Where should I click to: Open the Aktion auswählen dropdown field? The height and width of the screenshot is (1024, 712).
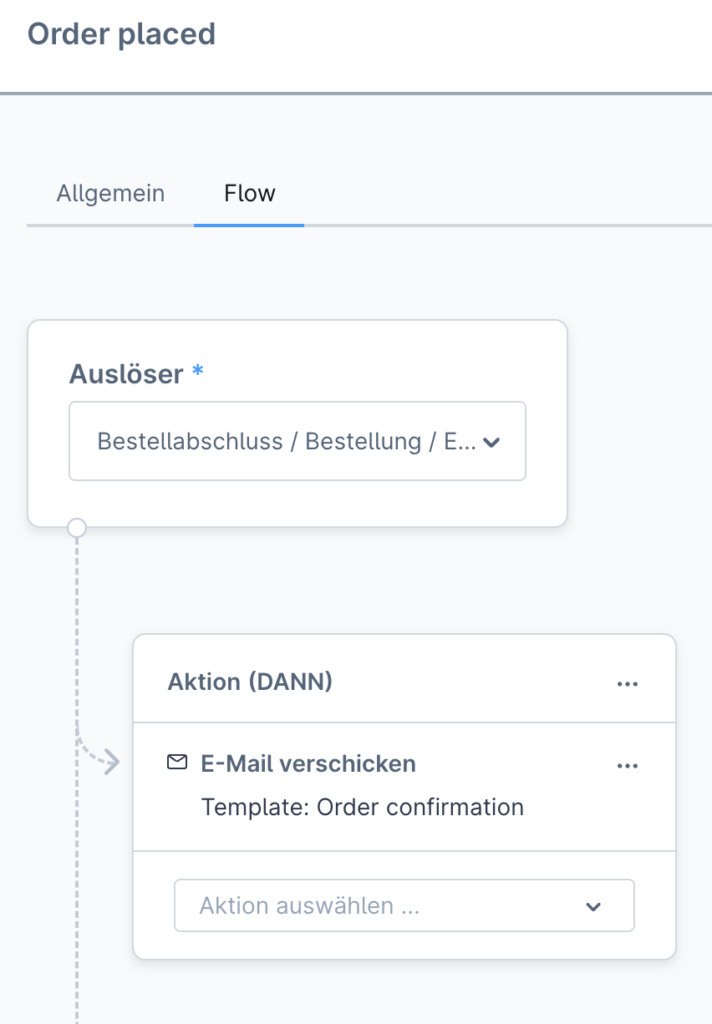[x=404, y=906]
